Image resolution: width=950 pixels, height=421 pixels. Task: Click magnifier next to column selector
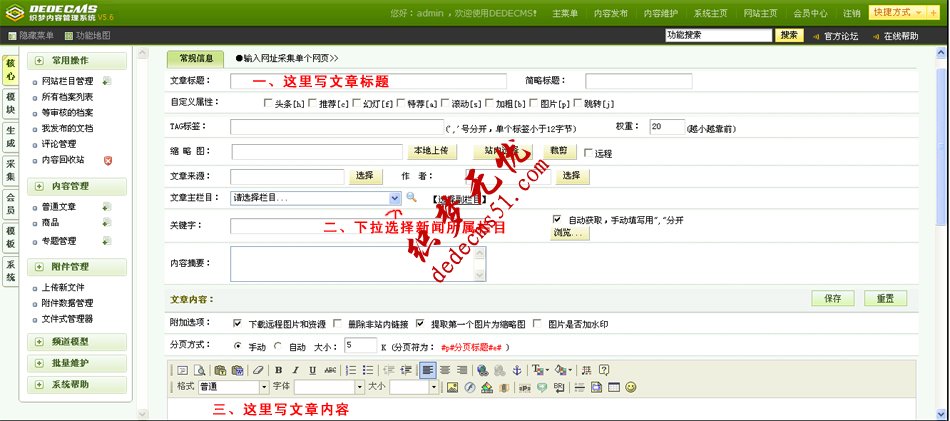coord(411,197)
